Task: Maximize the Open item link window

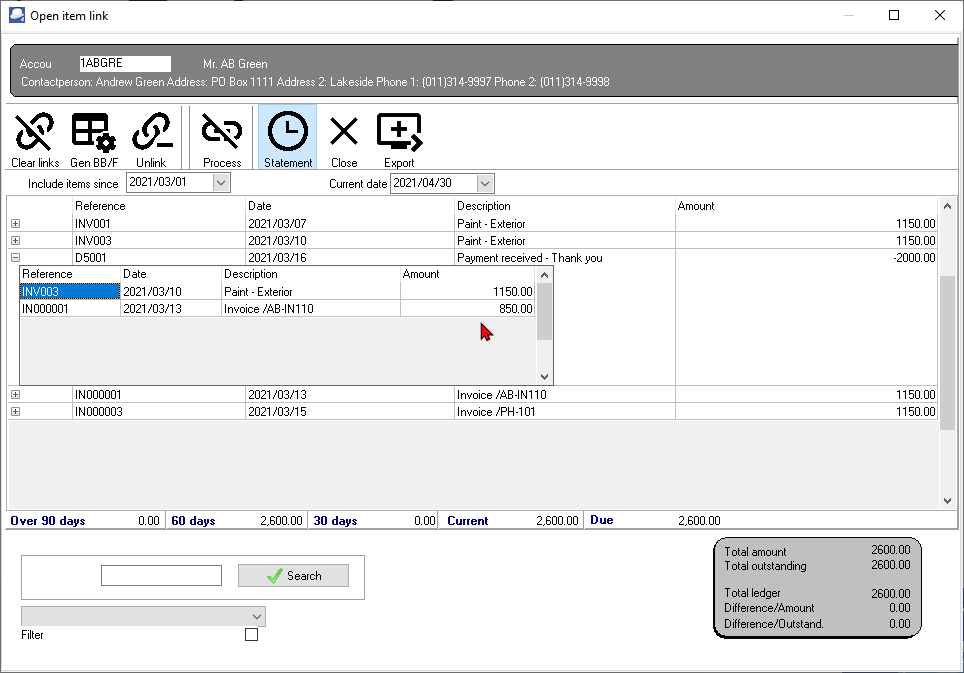Action: 894,15
